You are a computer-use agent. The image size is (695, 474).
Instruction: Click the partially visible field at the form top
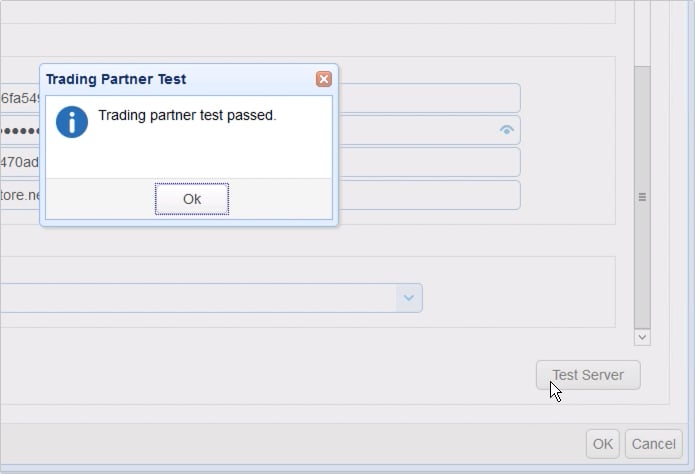point(300,10)
